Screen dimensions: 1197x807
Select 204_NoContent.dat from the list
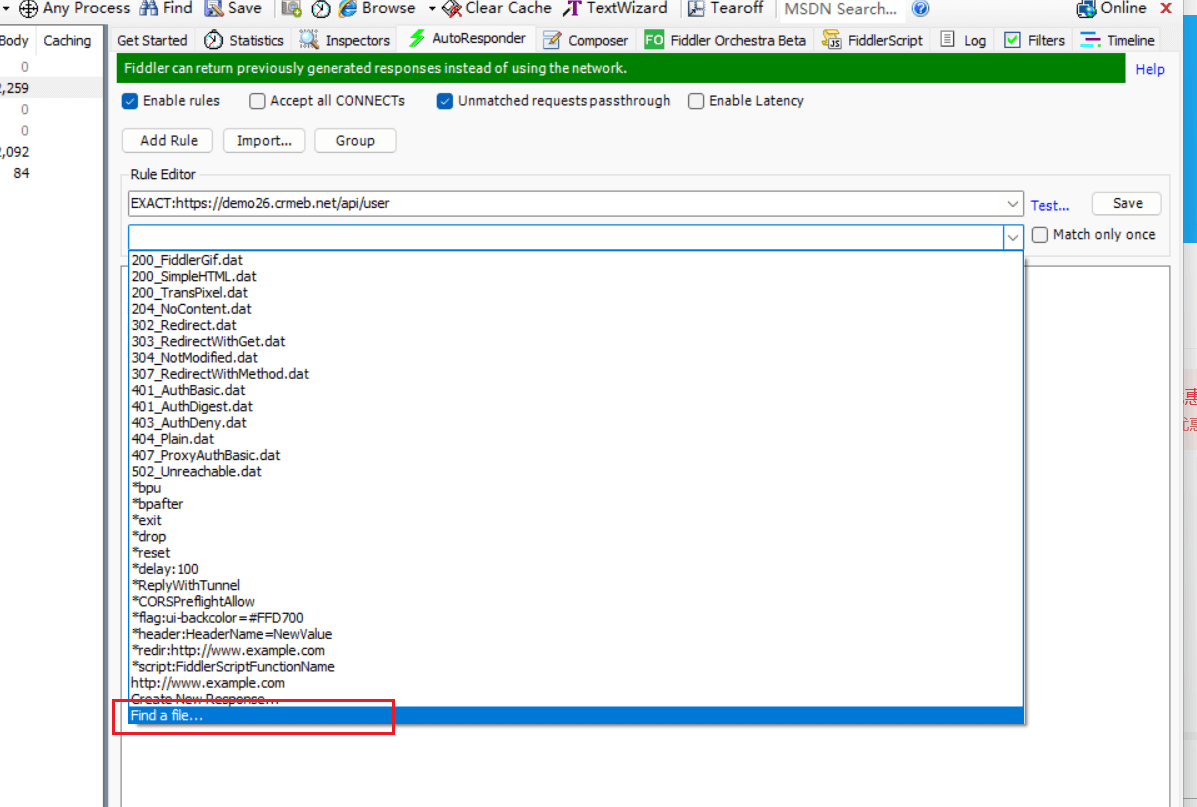pos(576,309)
